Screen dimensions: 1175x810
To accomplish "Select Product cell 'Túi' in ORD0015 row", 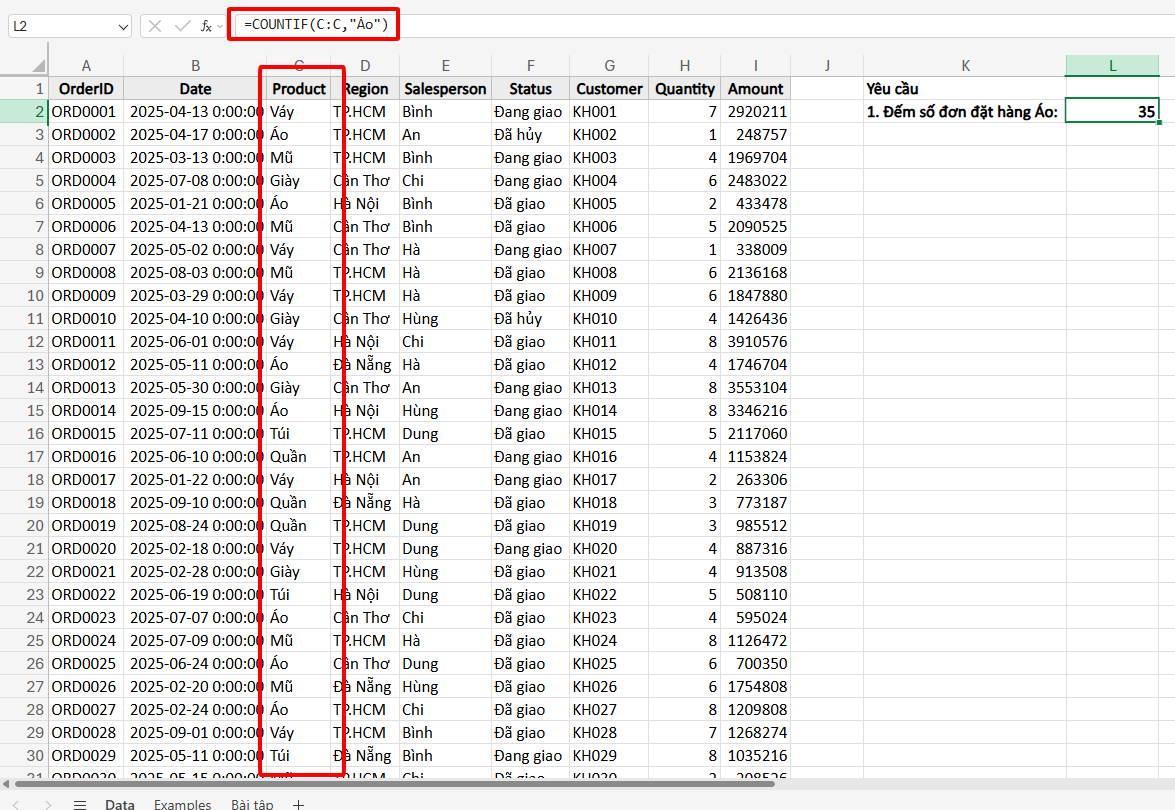I will pyautogui.click(x=299, y=434).
